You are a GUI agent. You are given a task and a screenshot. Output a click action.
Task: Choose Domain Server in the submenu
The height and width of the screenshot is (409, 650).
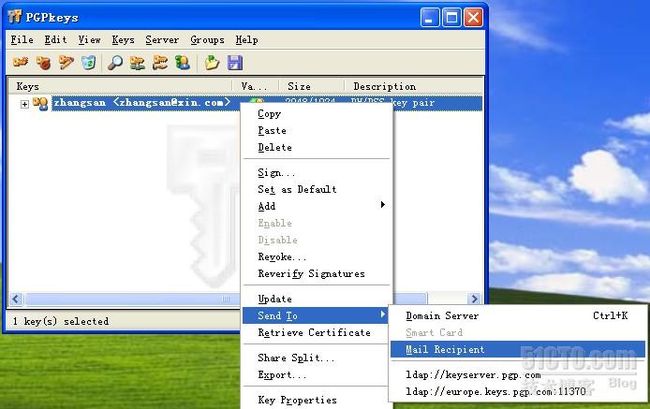(518, 316)
